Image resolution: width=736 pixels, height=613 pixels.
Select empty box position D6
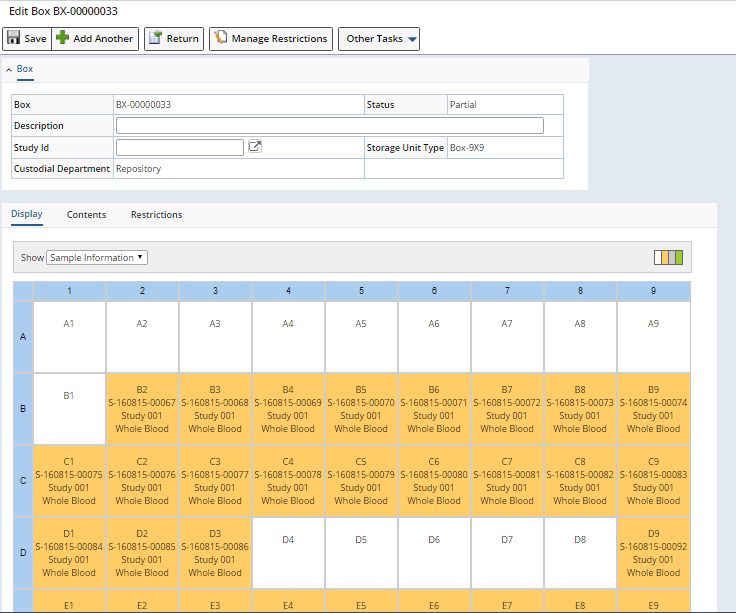tap(434, 553)
